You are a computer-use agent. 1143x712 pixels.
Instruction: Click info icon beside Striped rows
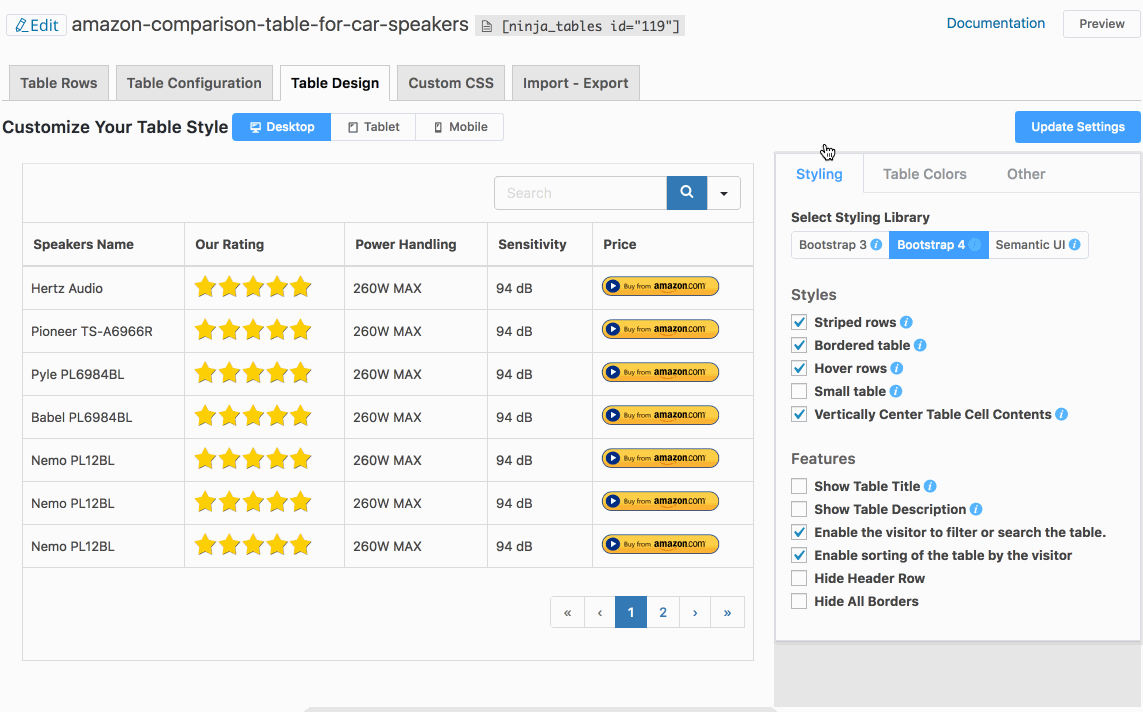coord(906,323)
